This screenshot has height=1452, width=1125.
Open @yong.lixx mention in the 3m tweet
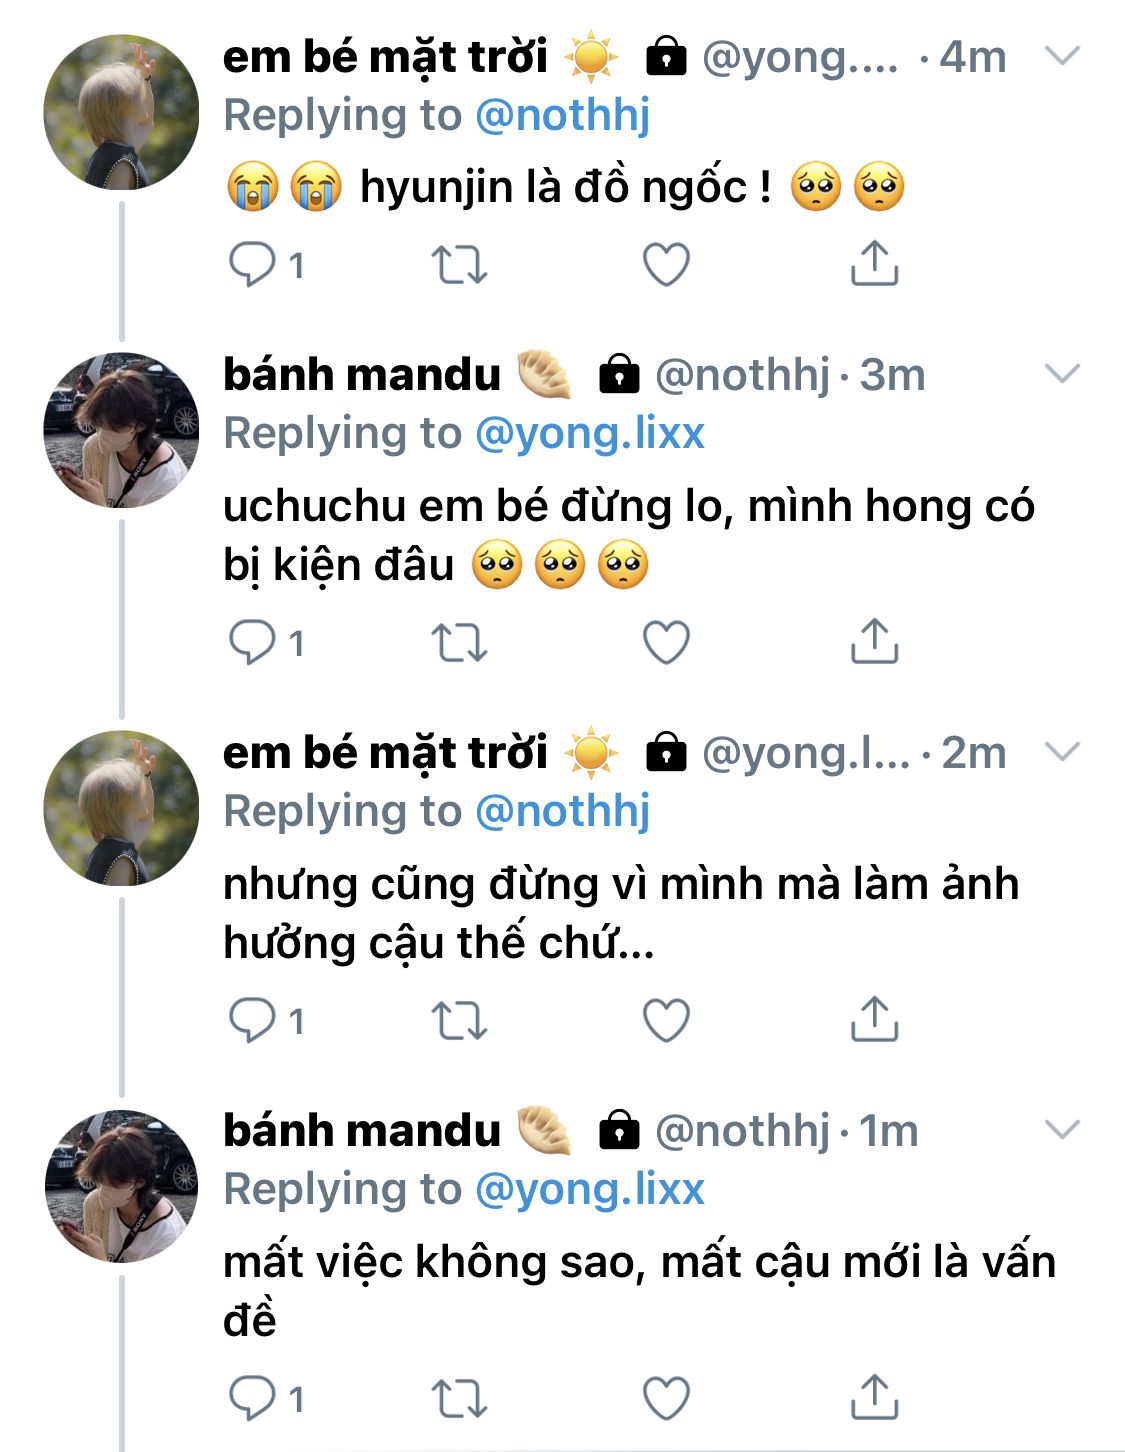(590, 433)
